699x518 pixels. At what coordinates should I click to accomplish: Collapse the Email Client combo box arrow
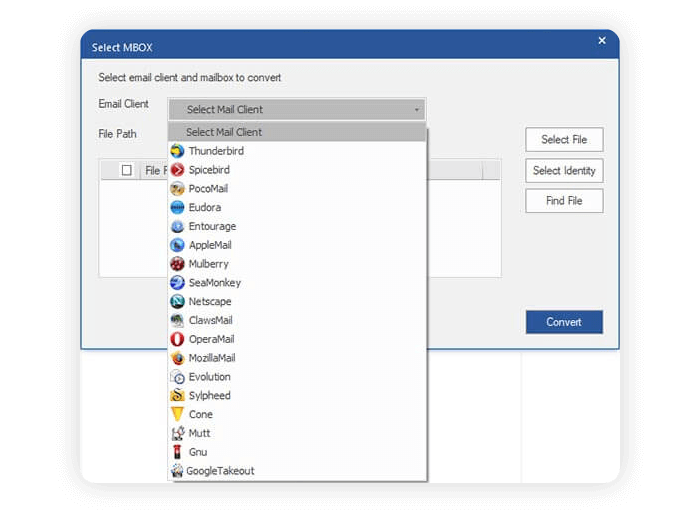pos(417,110)
